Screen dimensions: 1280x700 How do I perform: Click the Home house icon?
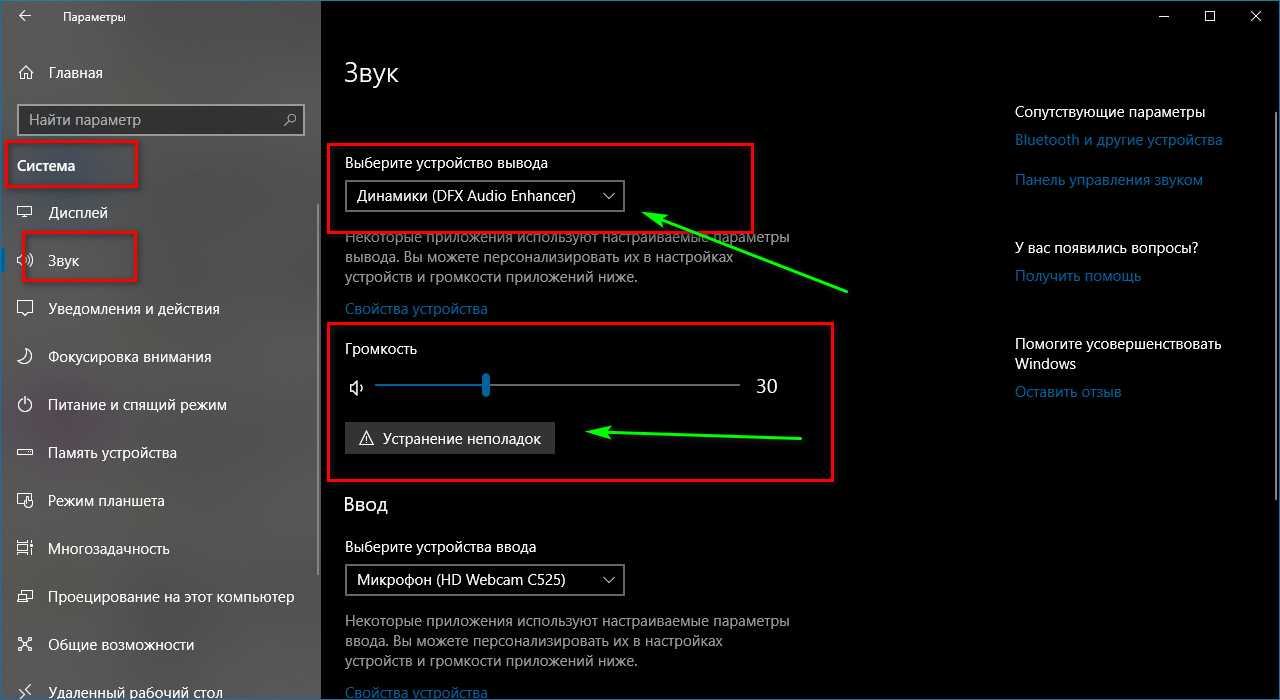(26, 73)
